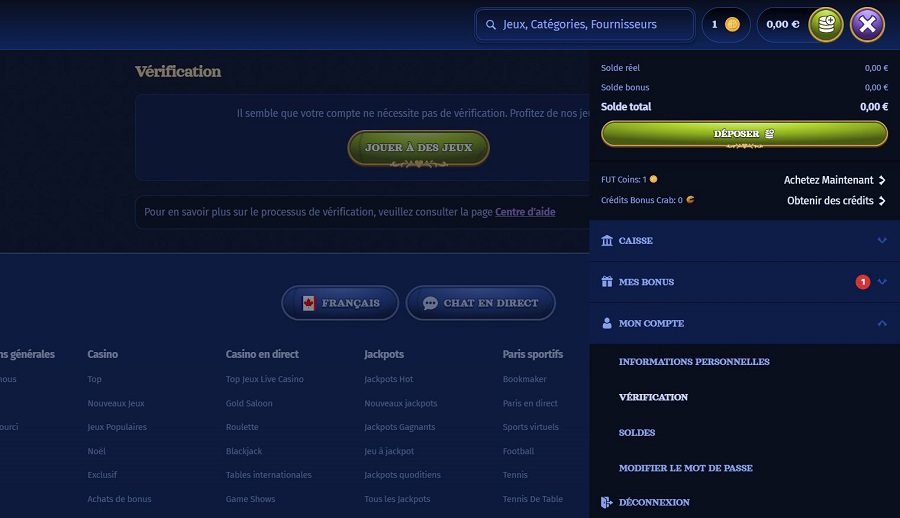Click Déconnexion to log out

click(x=654, y=502)
